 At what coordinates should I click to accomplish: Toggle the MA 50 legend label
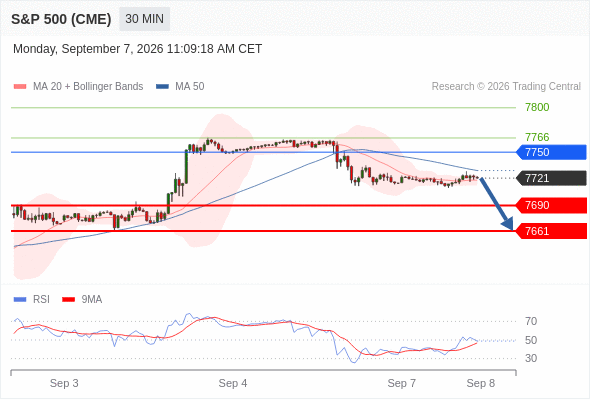[x=190, y=87]
